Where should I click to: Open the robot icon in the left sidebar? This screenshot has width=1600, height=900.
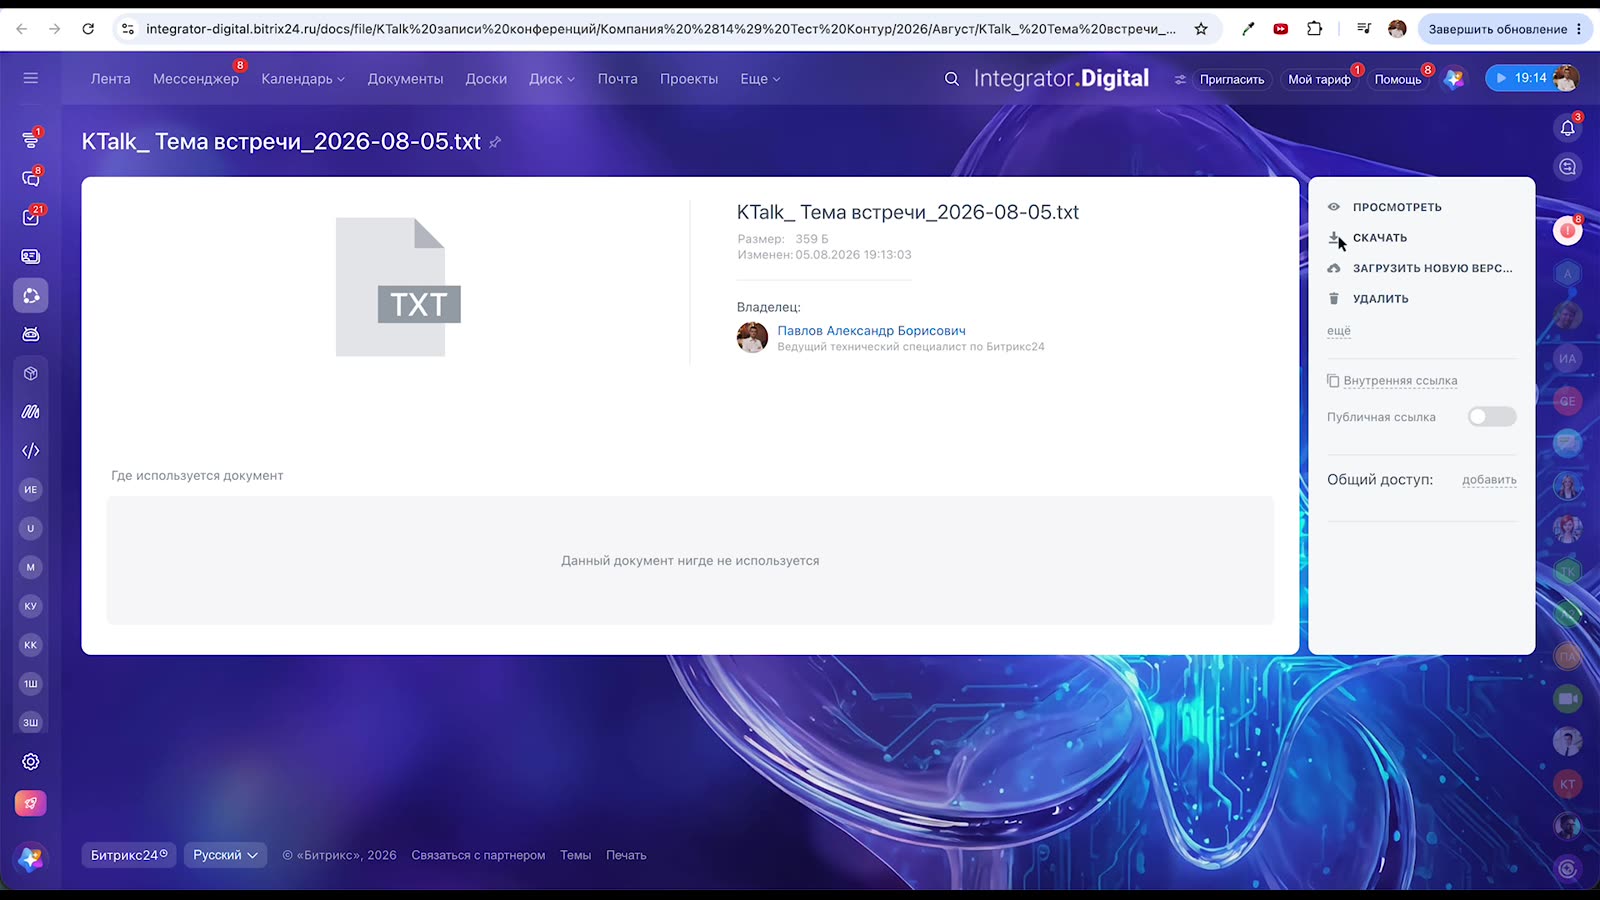coord(31,334)
